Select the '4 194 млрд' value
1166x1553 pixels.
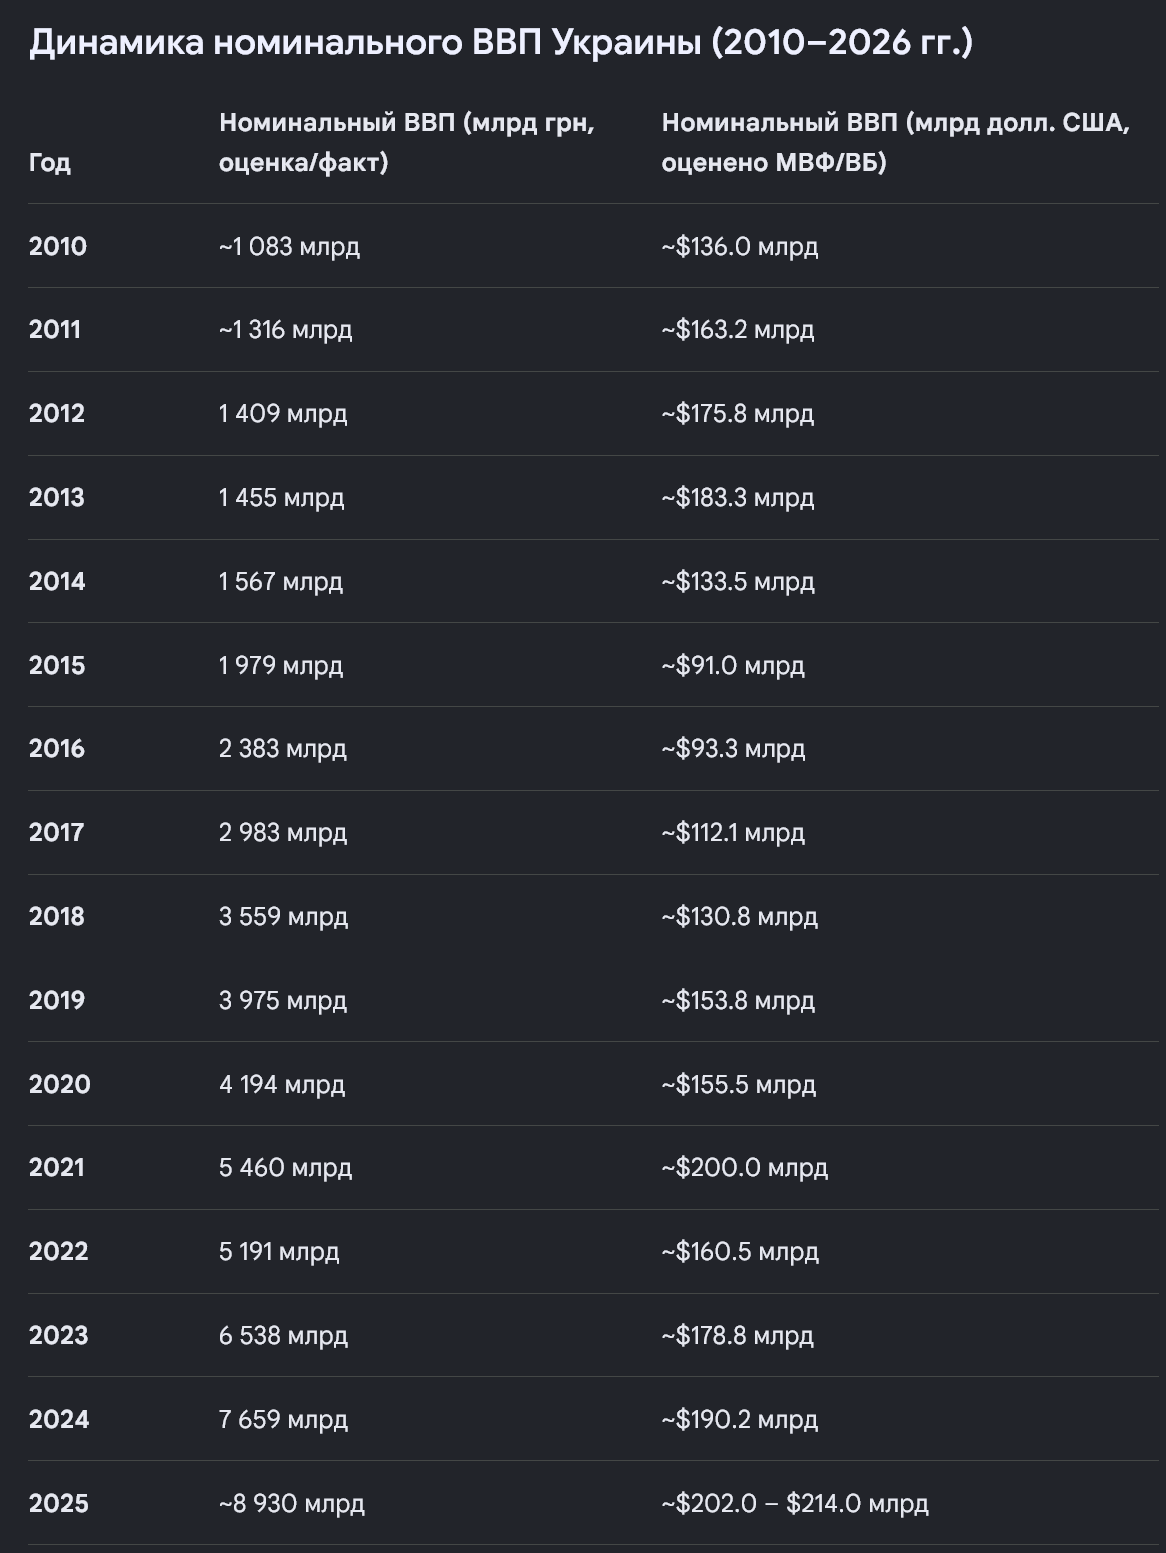coord(282,1085)
